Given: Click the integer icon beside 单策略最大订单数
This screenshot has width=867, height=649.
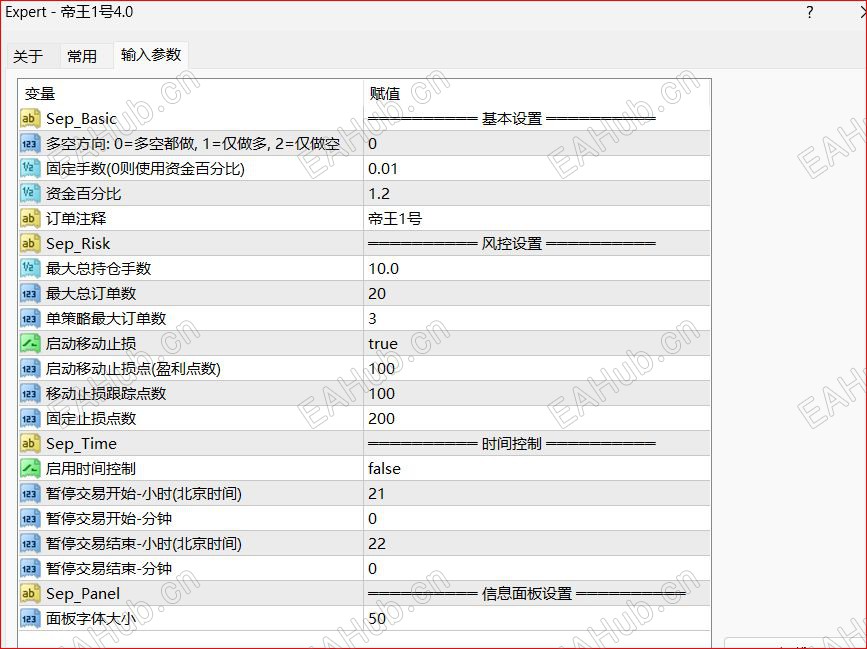Looking at the screenshot, I should (x=30, y=318).
